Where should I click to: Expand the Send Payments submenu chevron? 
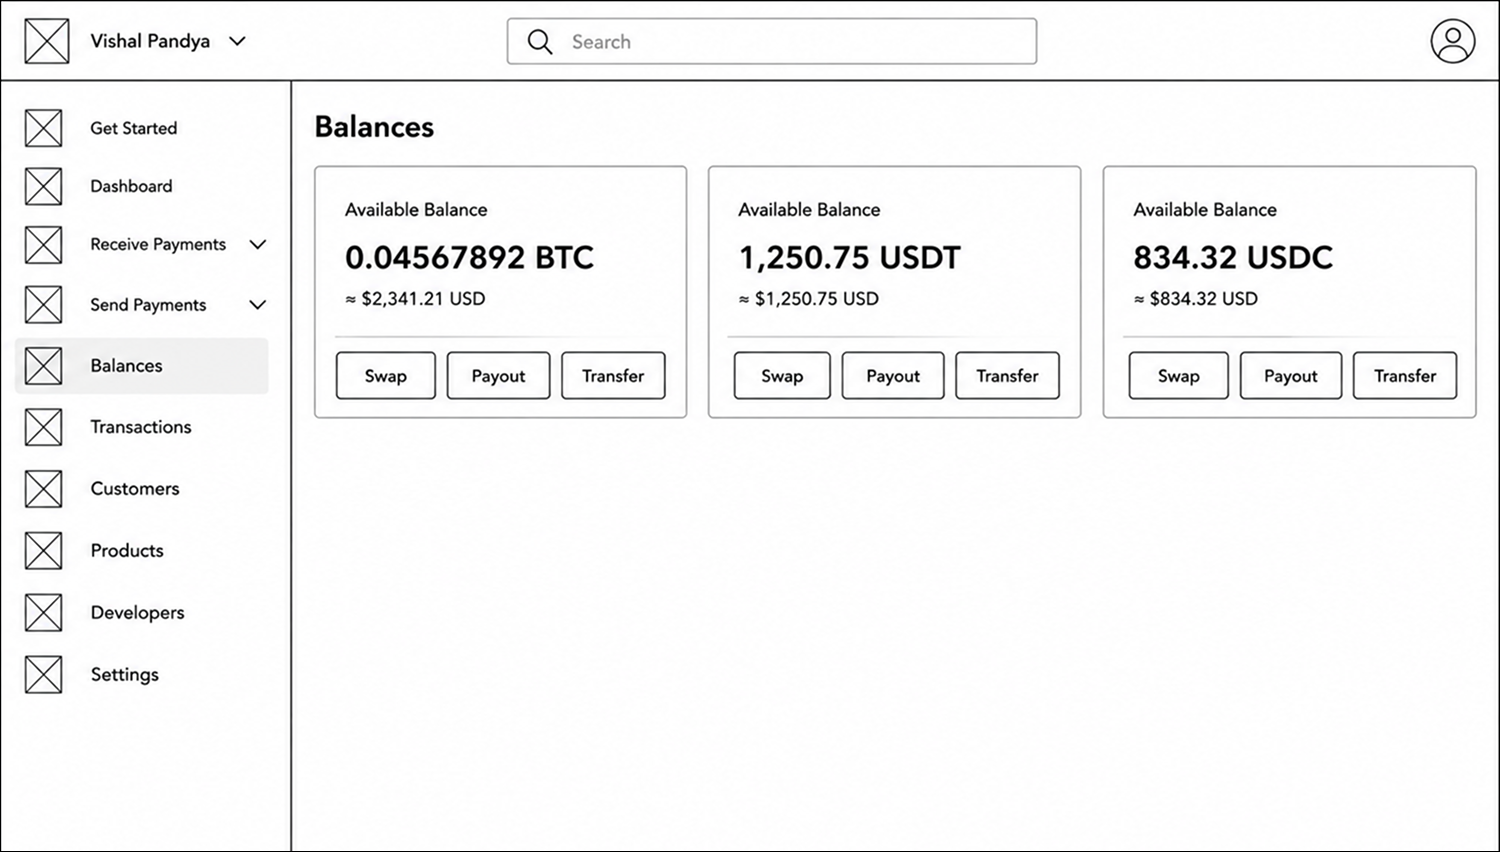point(258,305)
